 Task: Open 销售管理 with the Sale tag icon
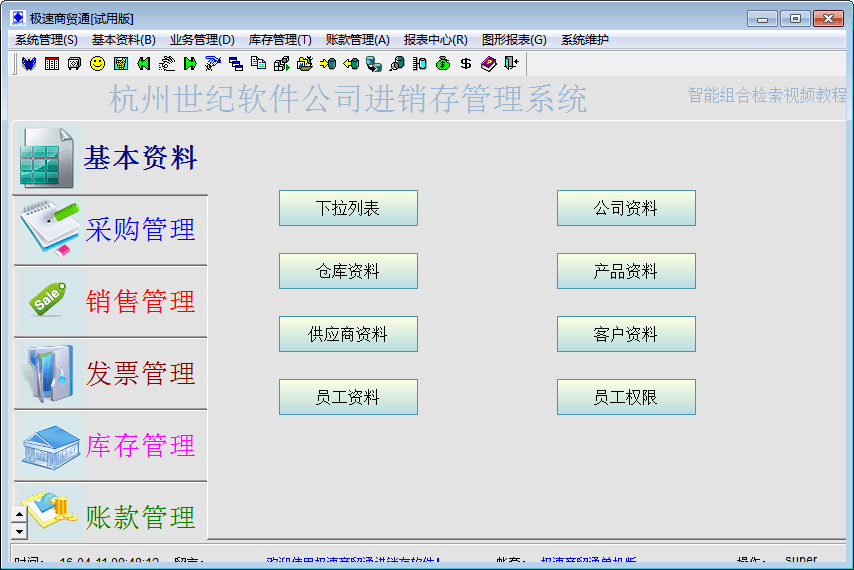pos(109,301)
